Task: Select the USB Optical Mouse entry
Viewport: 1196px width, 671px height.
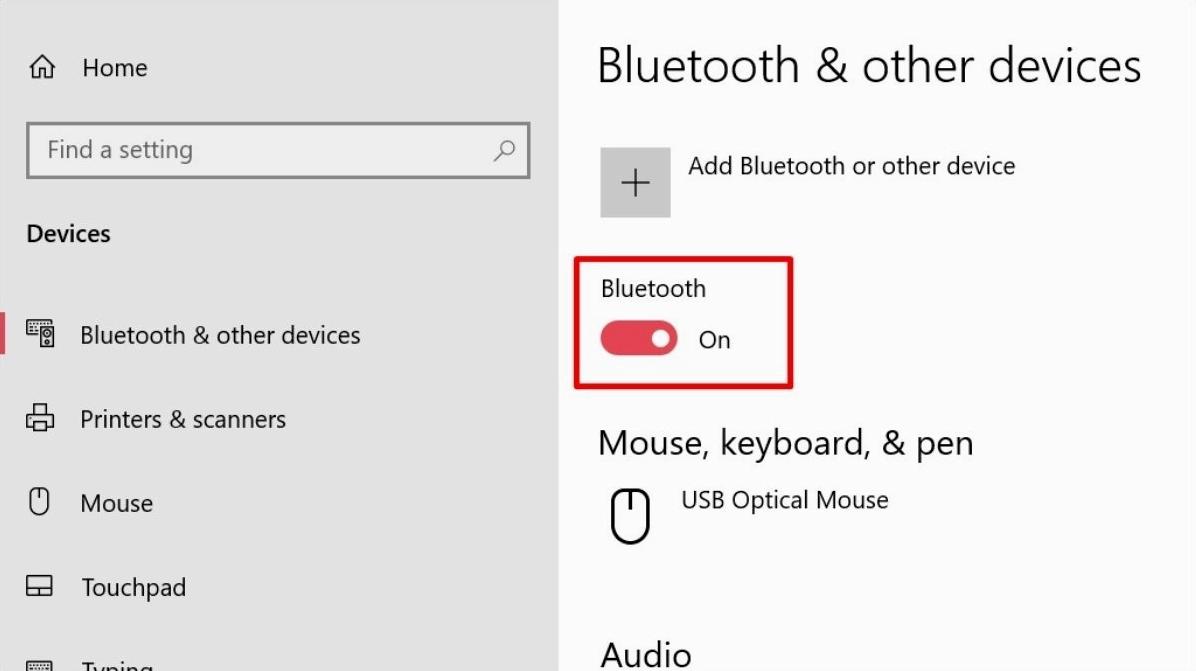Action: coord(785,500)
